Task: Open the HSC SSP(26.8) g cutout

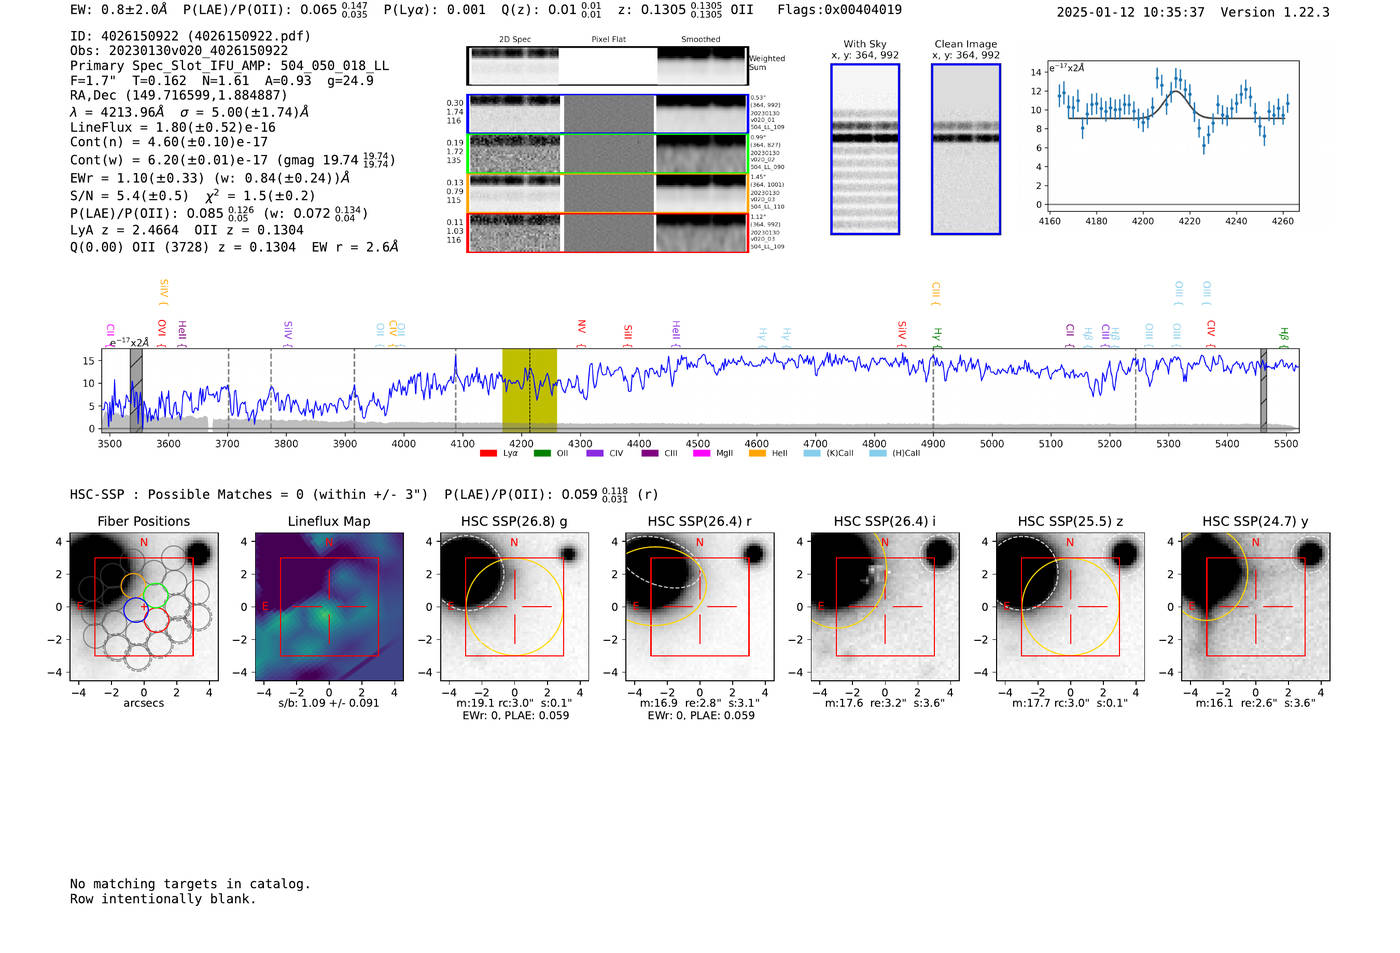Action: pyautogui.click(x=514, y=606)
